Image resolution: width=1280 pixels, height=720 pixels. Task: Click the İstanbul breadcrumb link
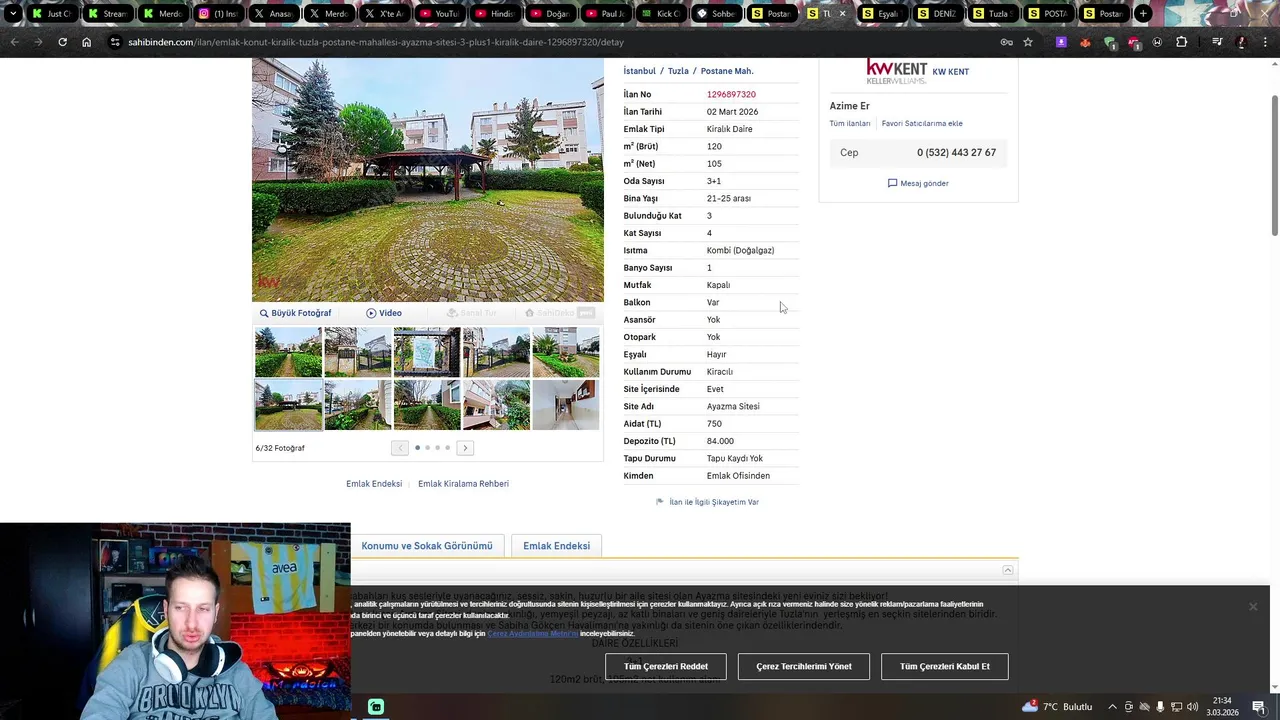(x=640, y=71)
